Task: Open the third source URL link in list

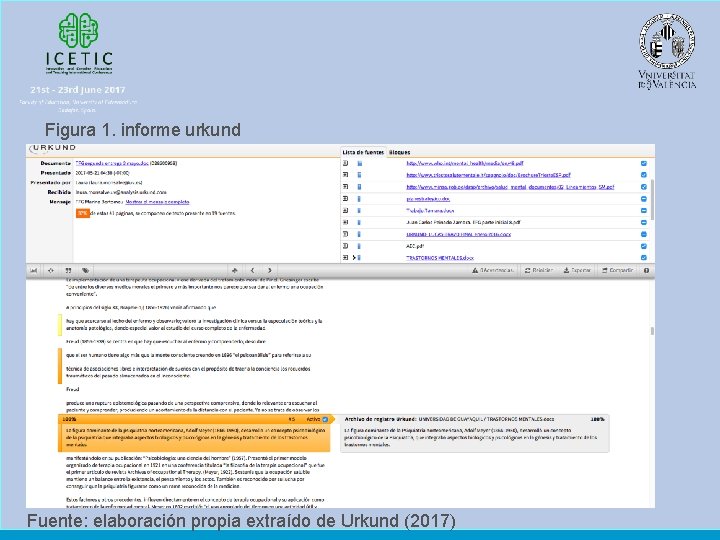Action: [x=510, y=187]
